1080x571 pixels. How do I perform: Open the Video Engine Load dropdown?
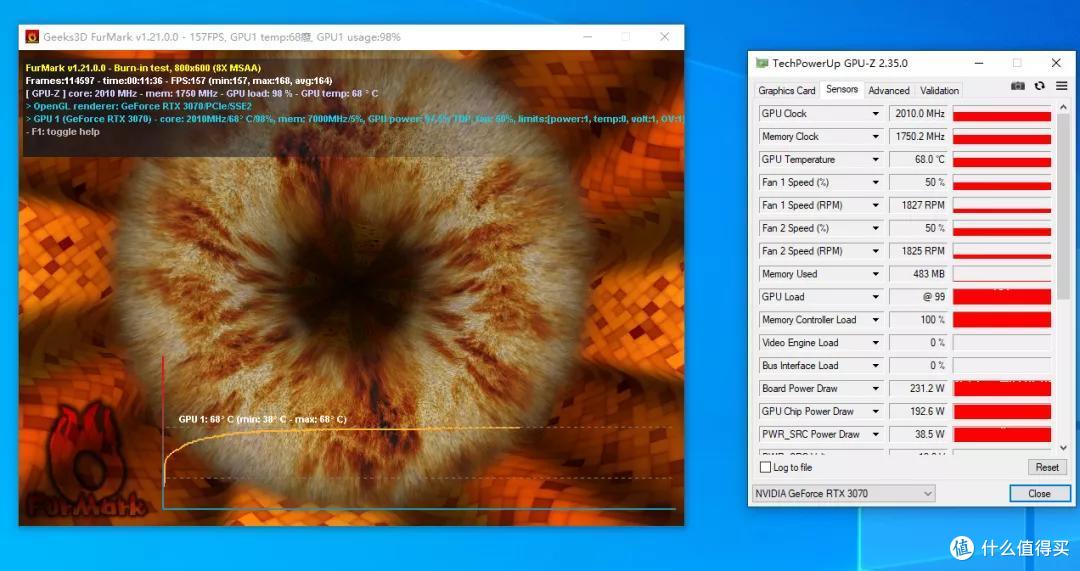[875, 342]
